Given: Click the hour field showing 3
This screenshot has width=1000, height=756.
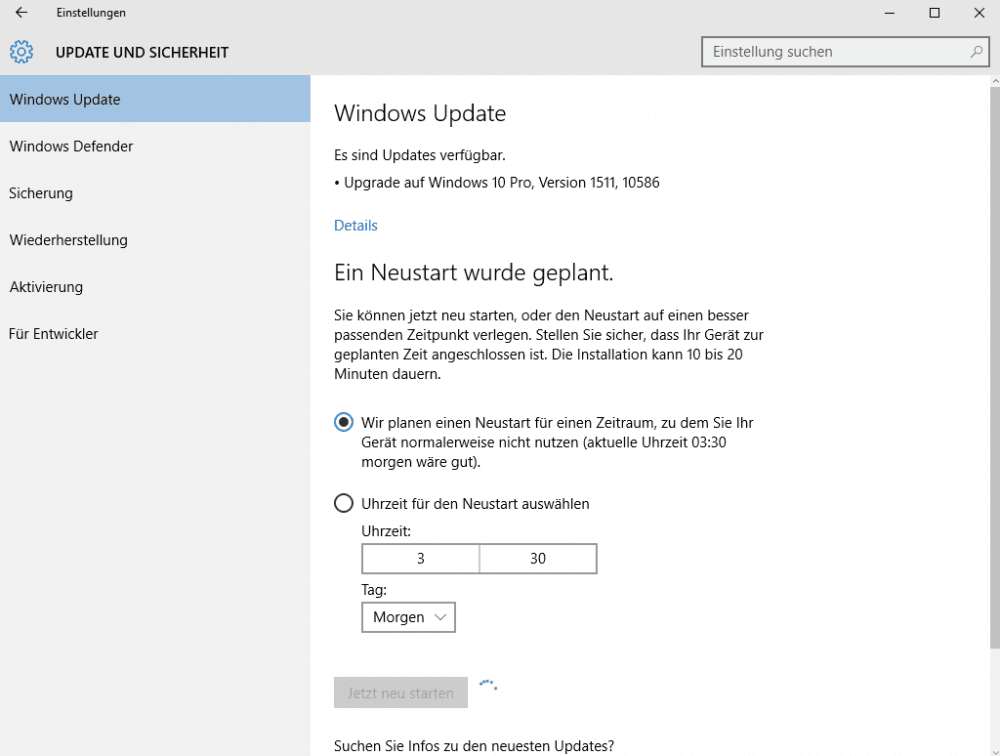Looking at the screenshot, I should click(x=420, y=559).
